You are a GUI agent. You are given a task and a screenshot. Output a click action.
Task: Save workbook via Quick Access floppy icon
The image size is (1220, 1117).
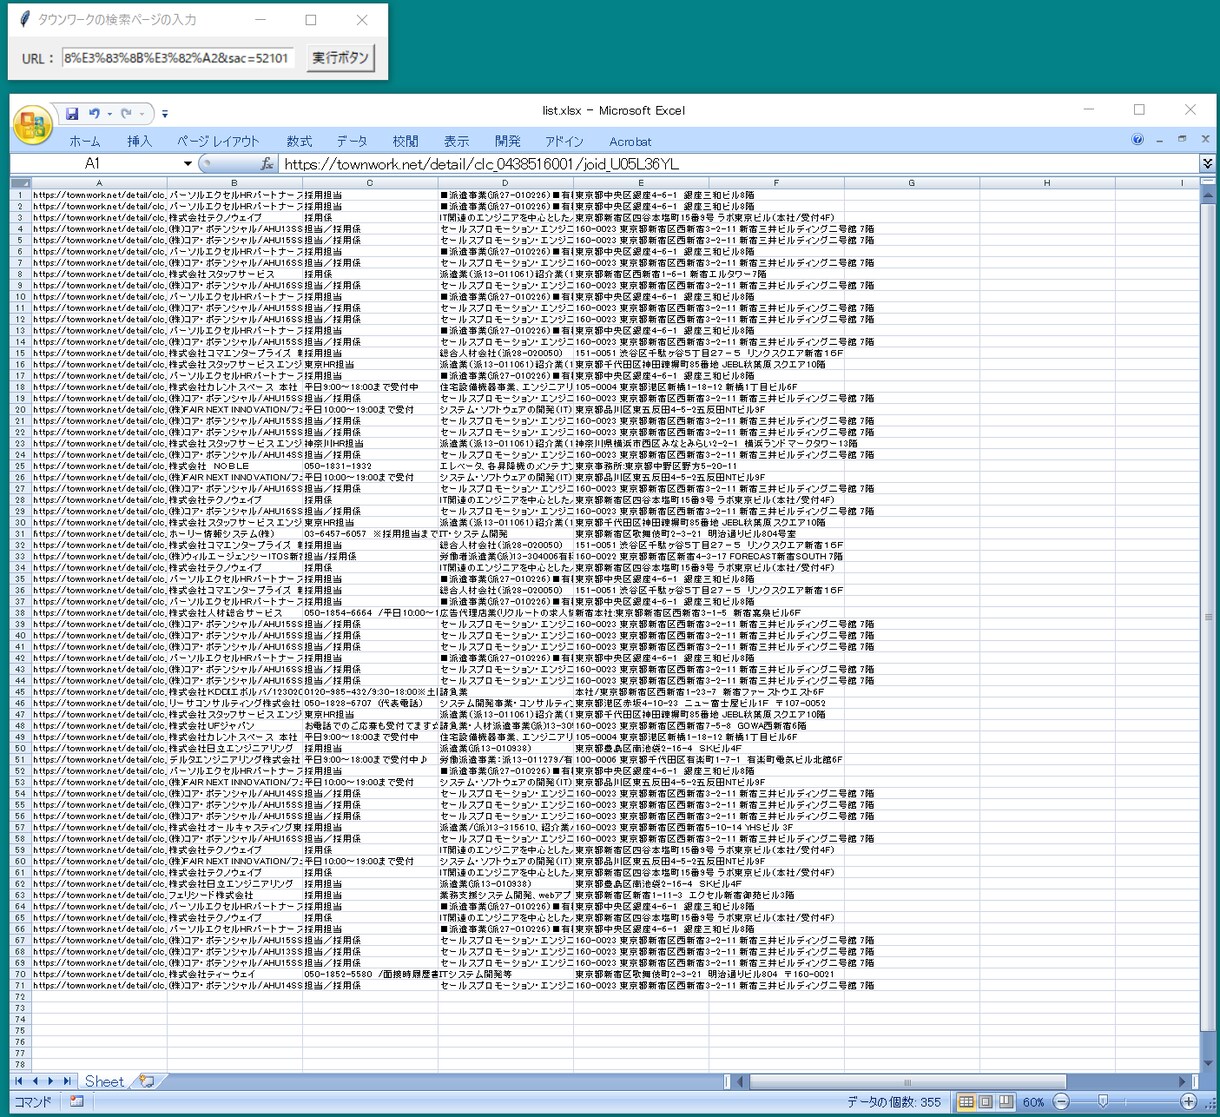[72, 114]
